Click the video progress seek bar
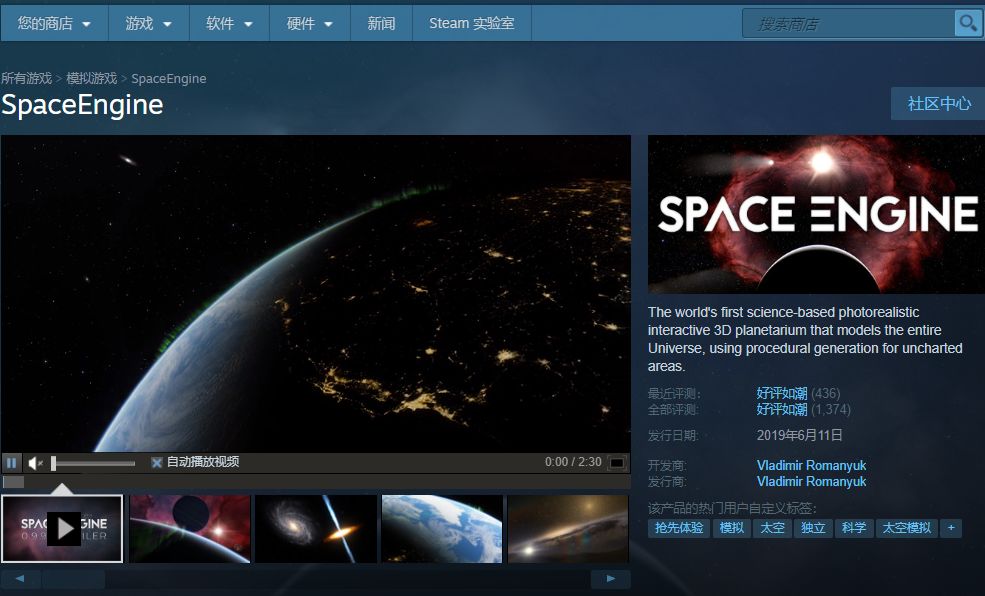Screen dimensions: 985x596 (316, 482)
